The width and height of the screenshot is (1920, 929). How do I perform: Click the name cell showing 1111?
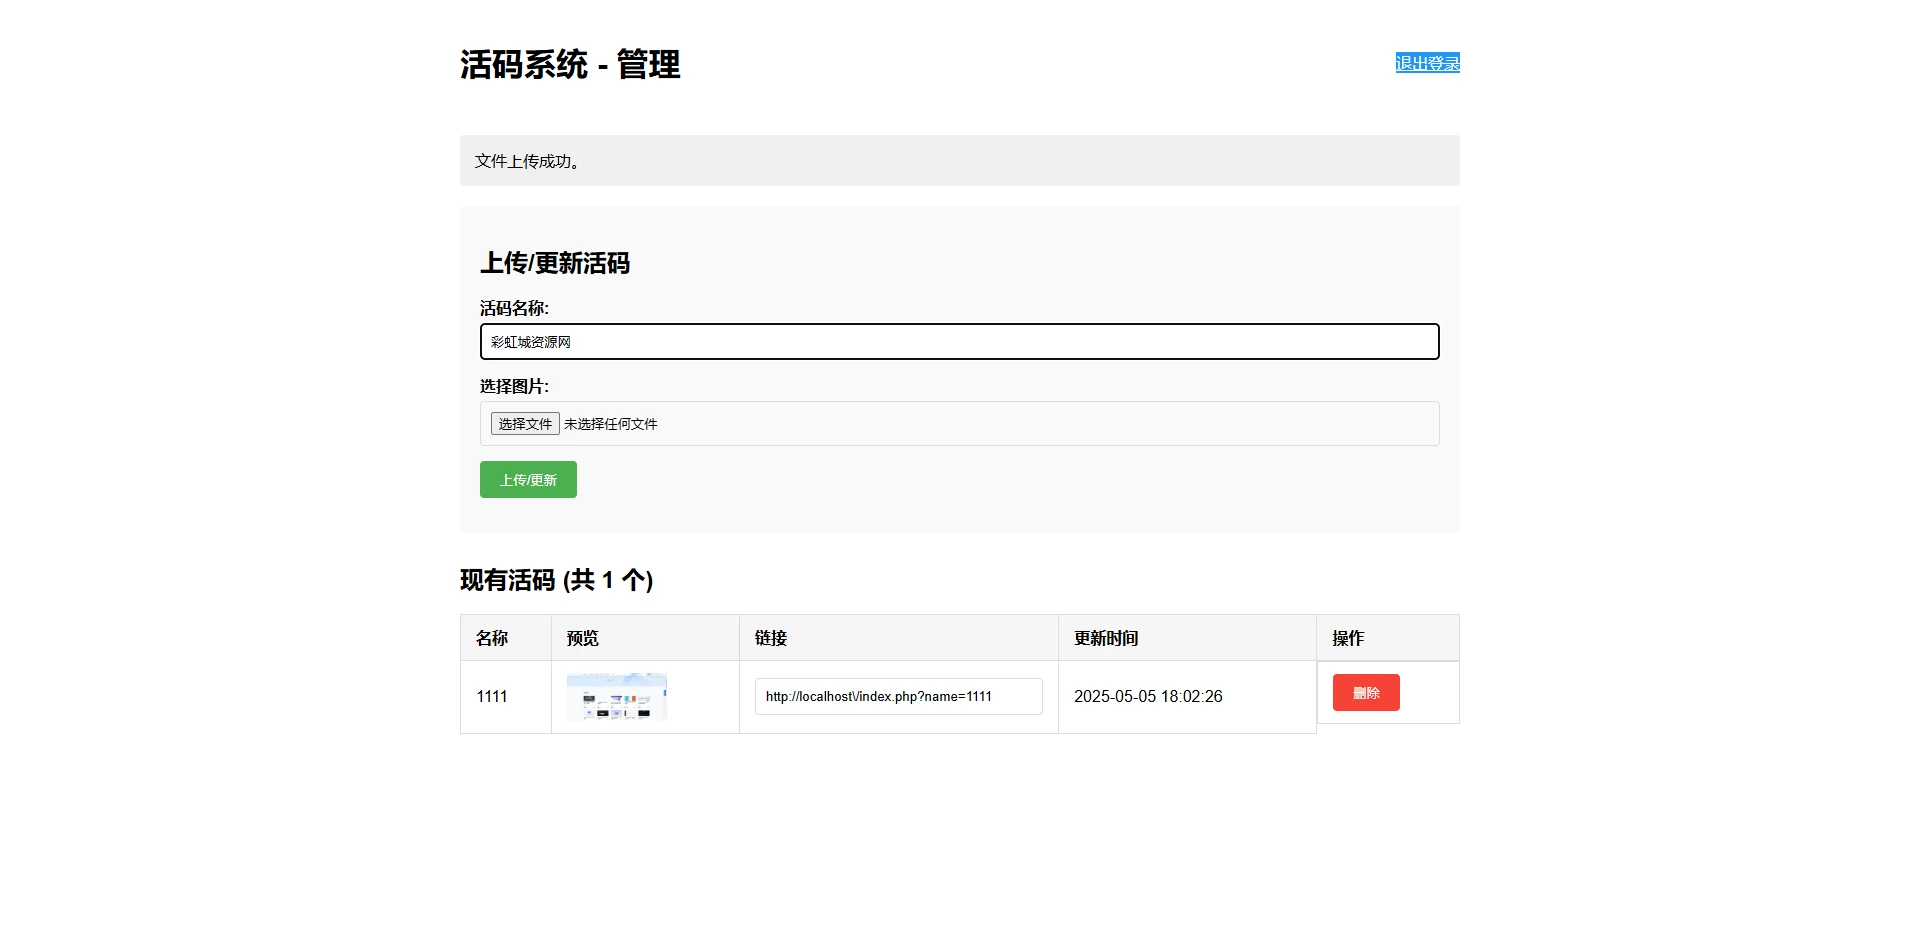492,696
